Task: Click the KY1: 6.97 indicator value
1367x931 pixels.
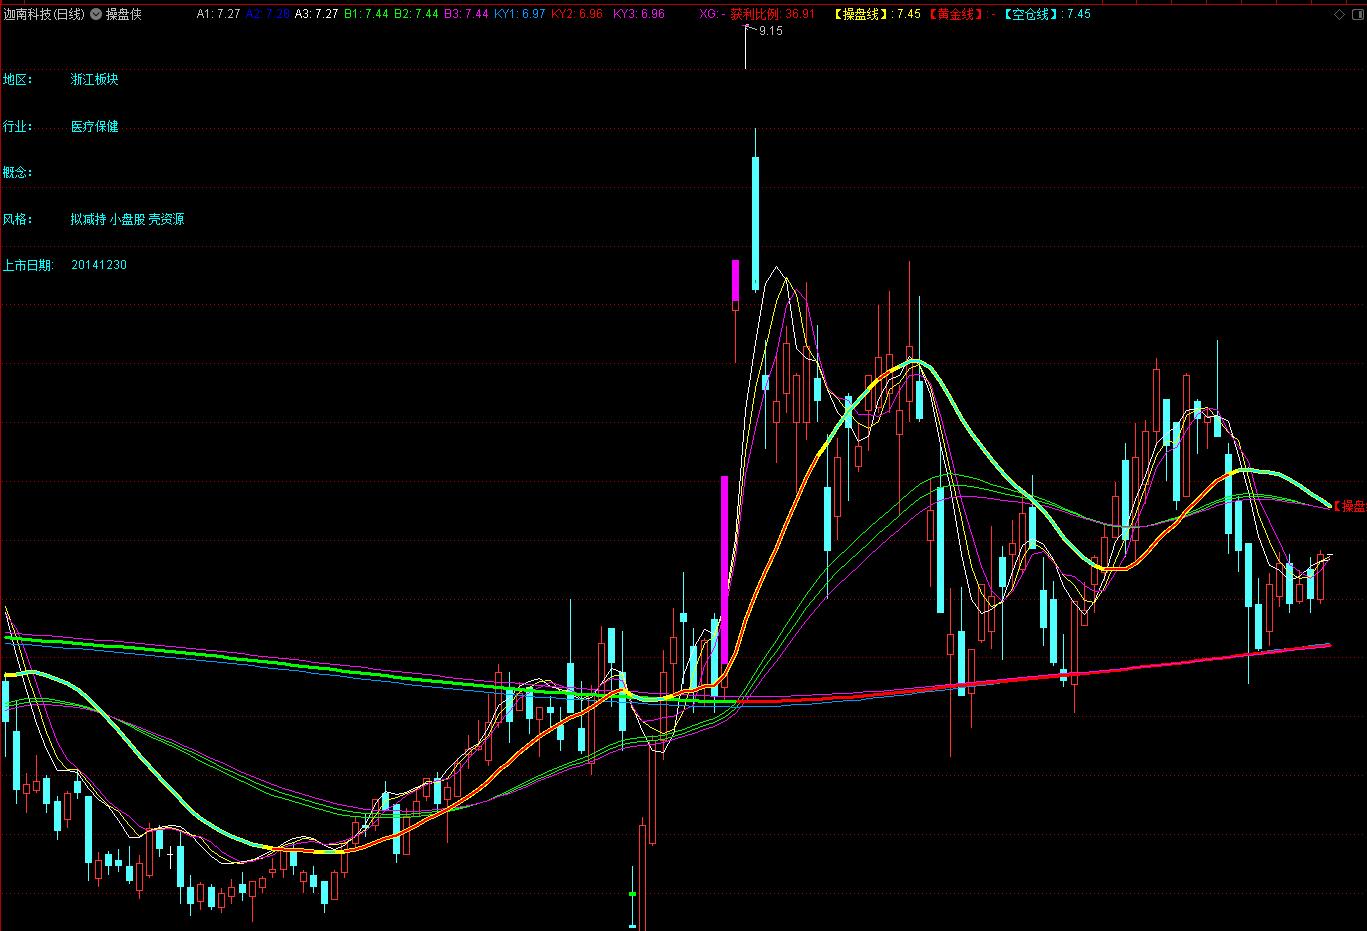Action: tap(520, 14)
